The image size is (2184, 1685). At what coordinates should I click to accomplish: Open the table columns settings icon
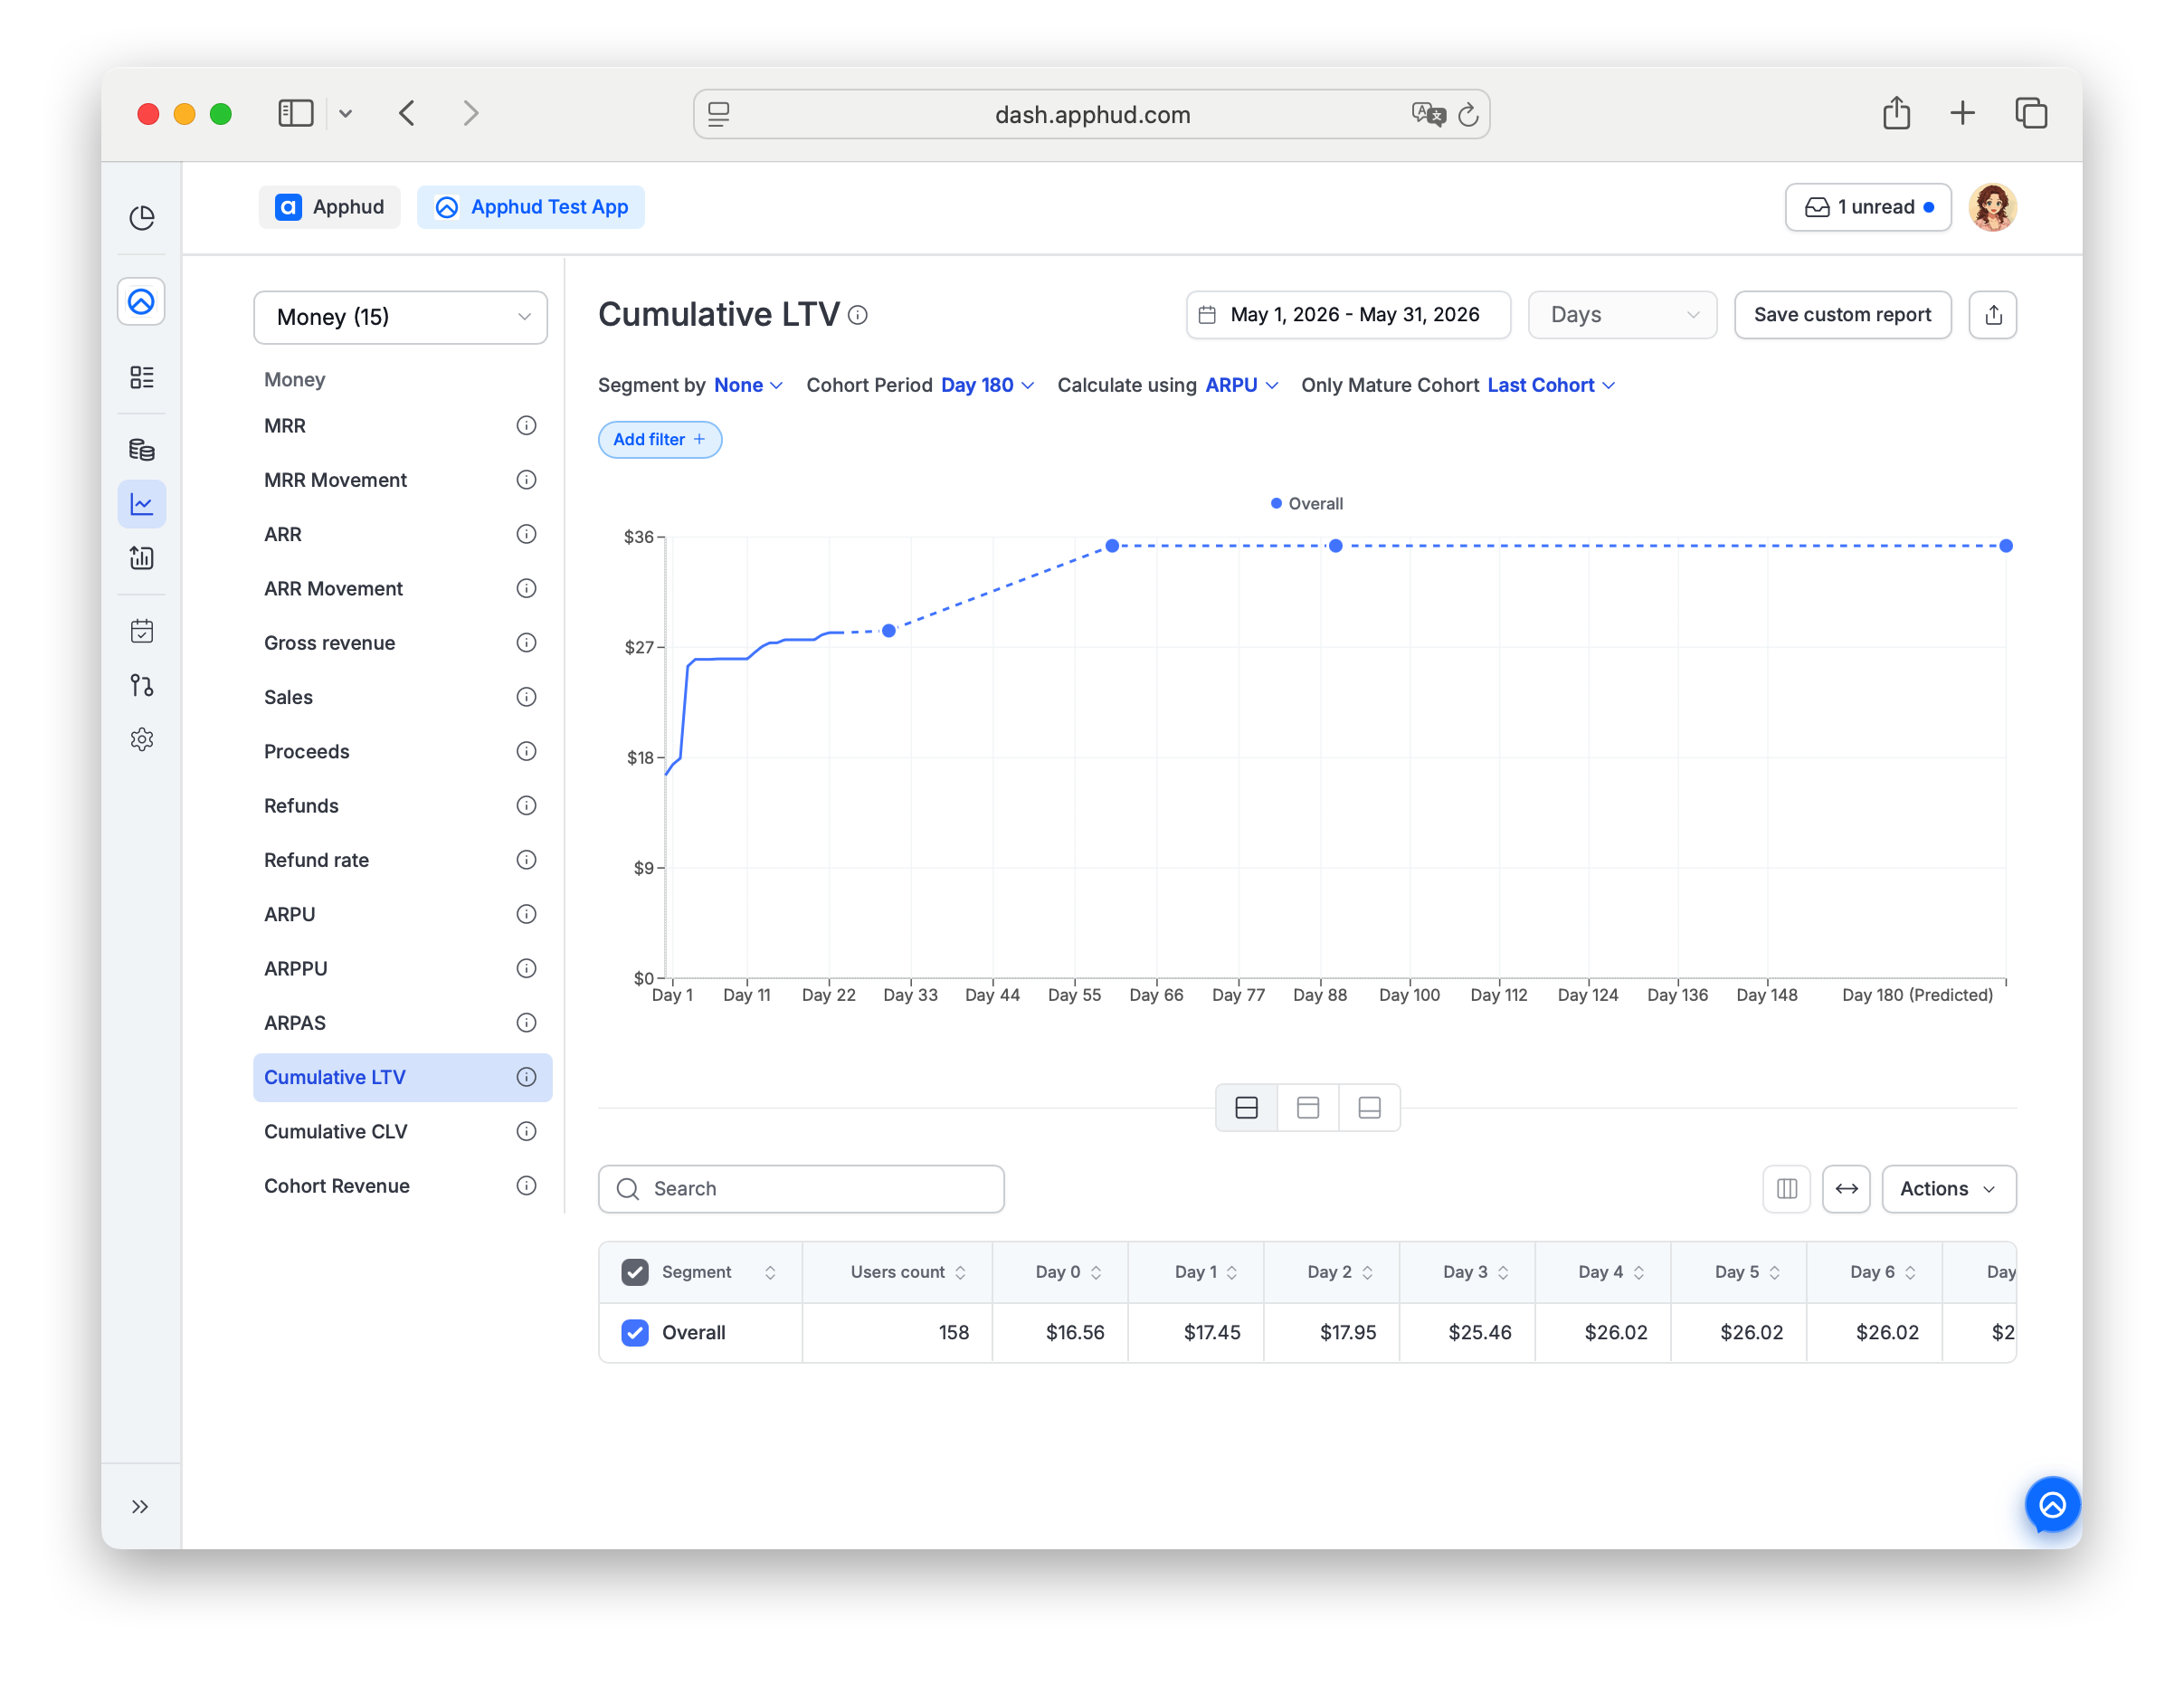click(1786, 1188)
